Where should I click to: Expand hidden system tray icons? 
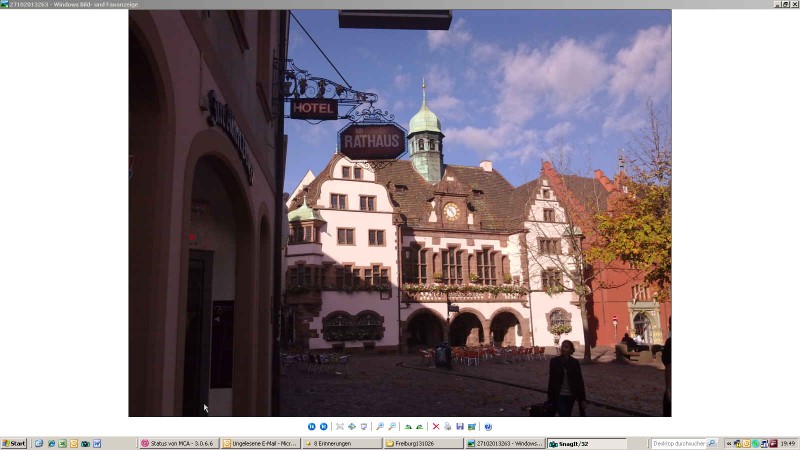click(x=728, y=443)
